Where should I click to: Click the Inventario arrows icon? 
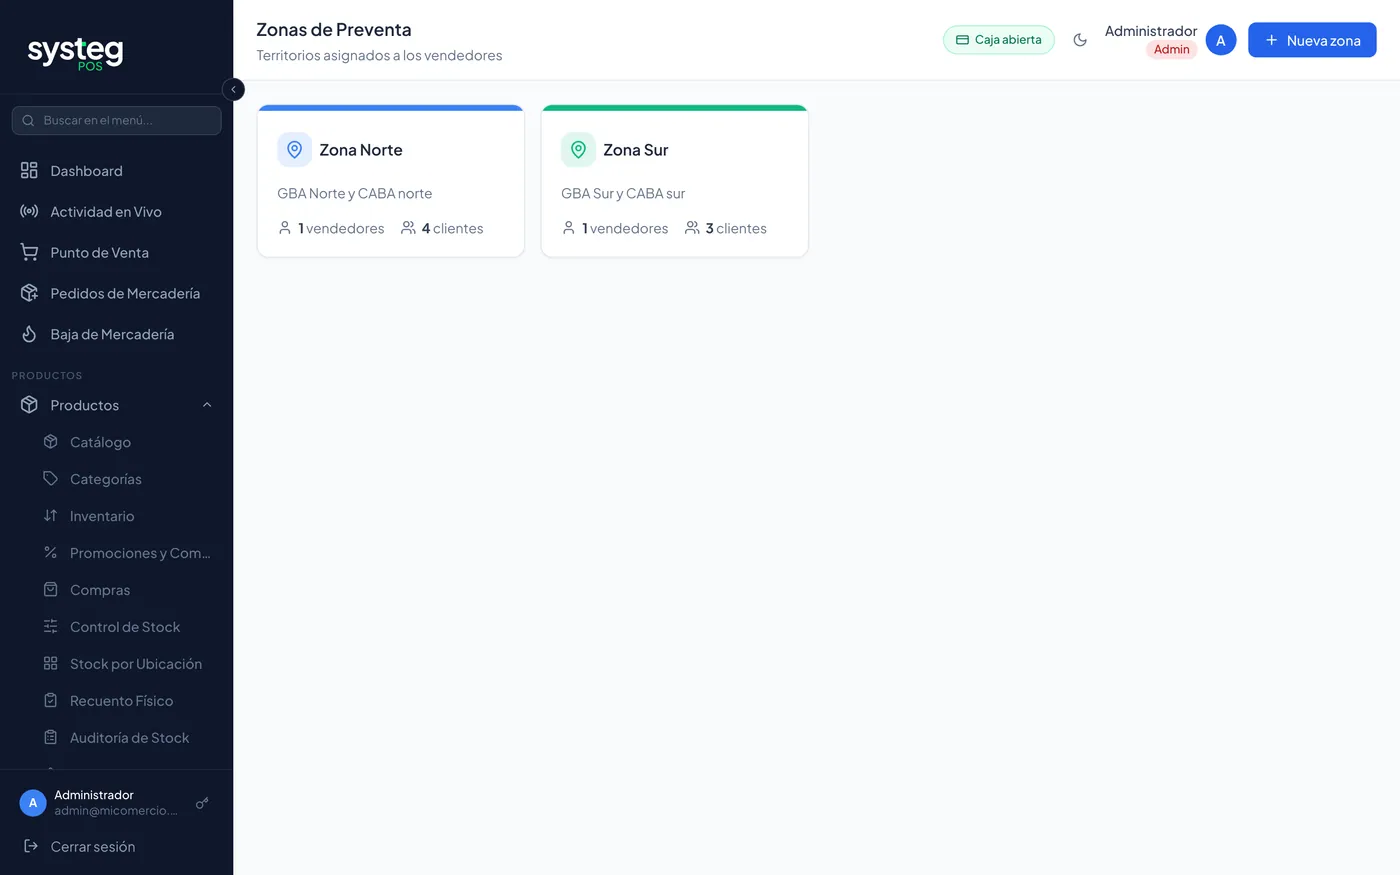[x=51, y=516]
